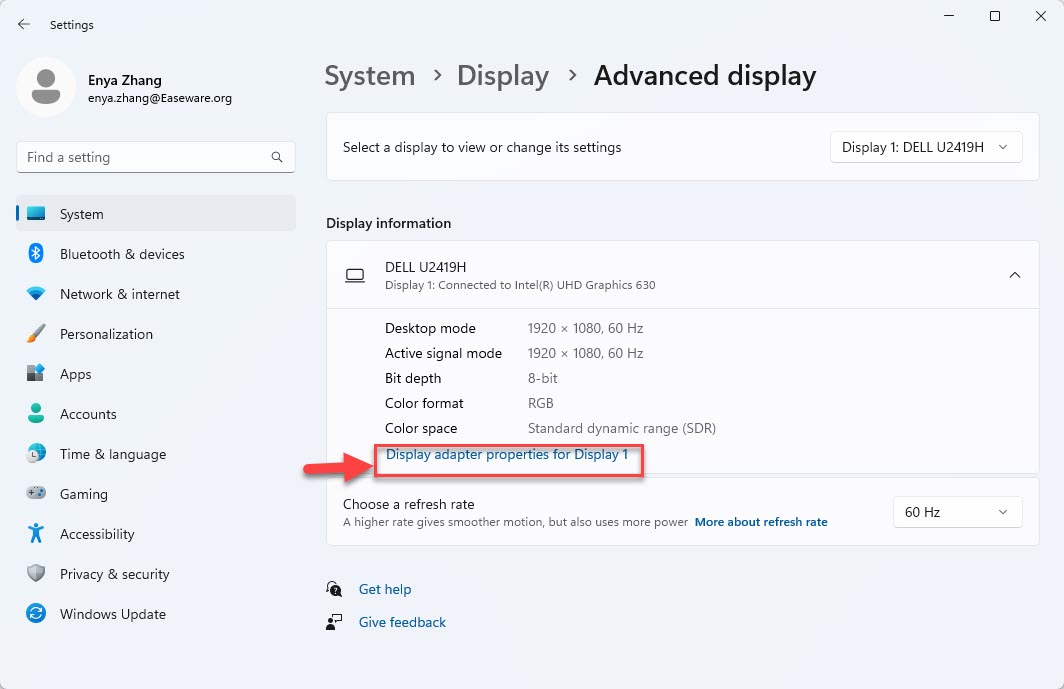Open Display adapter properties for Display 1
The image size is (1064, 689).
point(508,454)
